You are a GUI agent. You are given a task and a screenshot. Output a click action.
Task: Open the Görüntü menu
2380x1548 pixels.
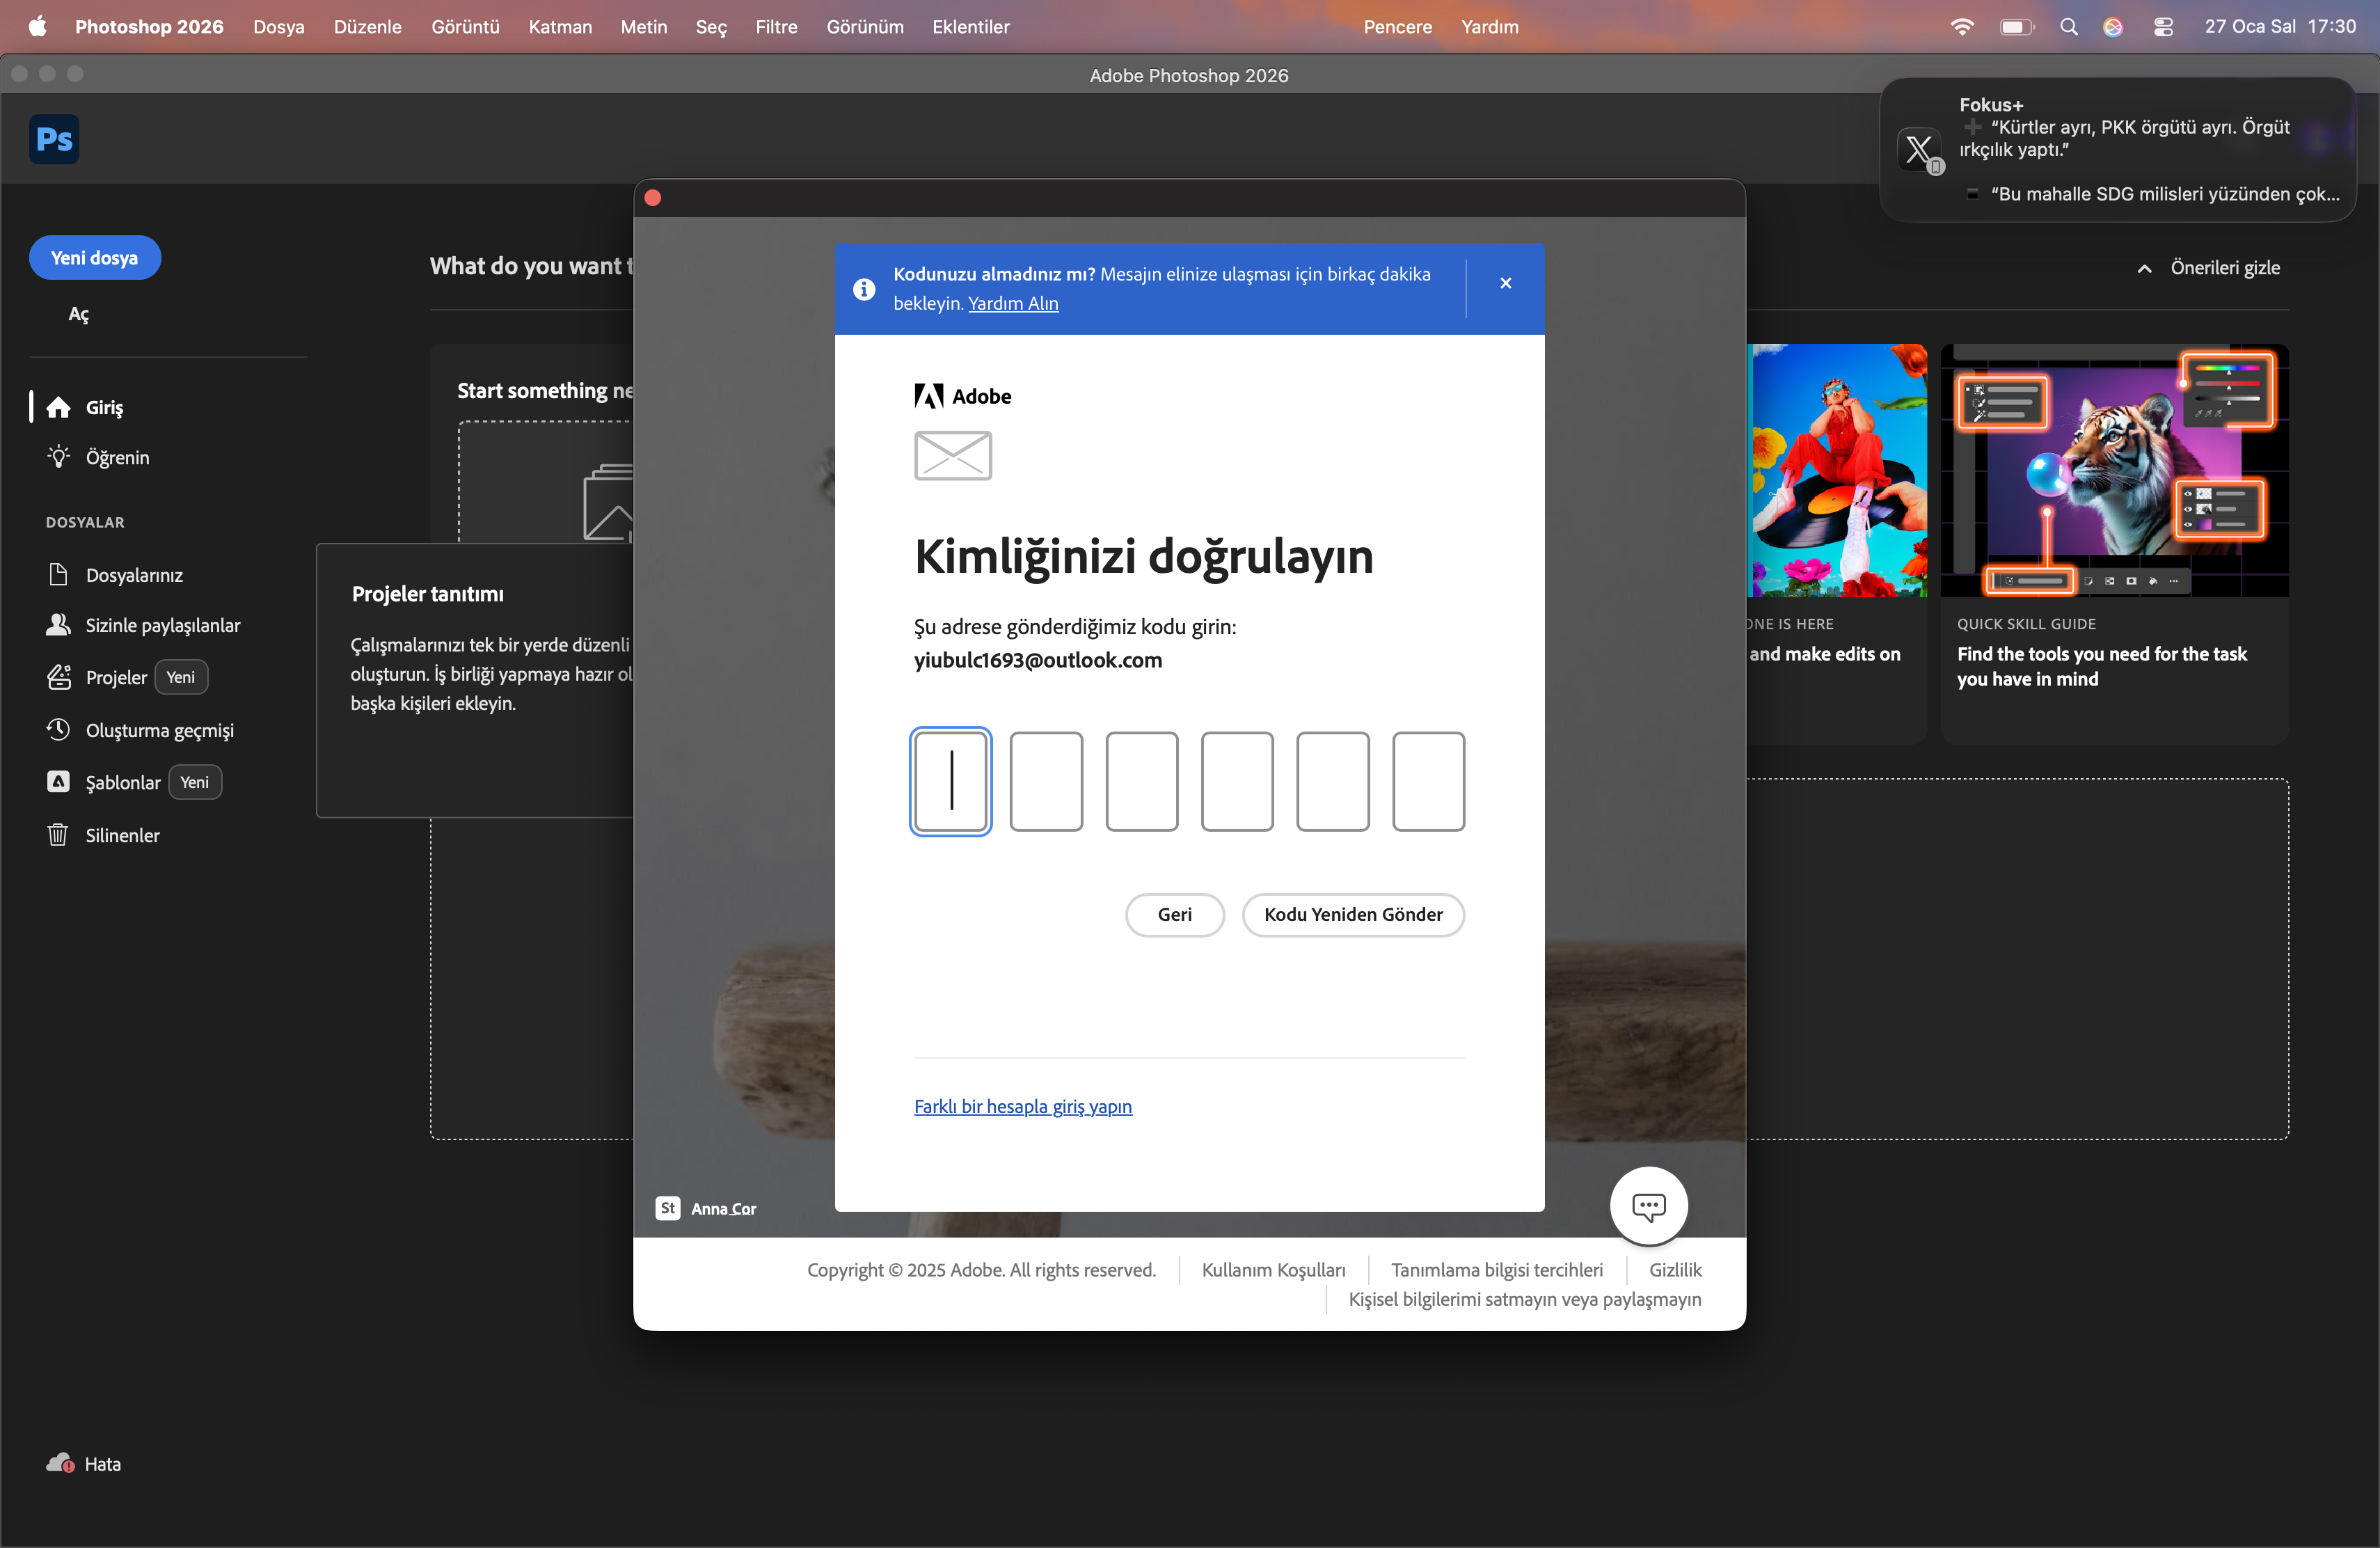pos(465,27)
